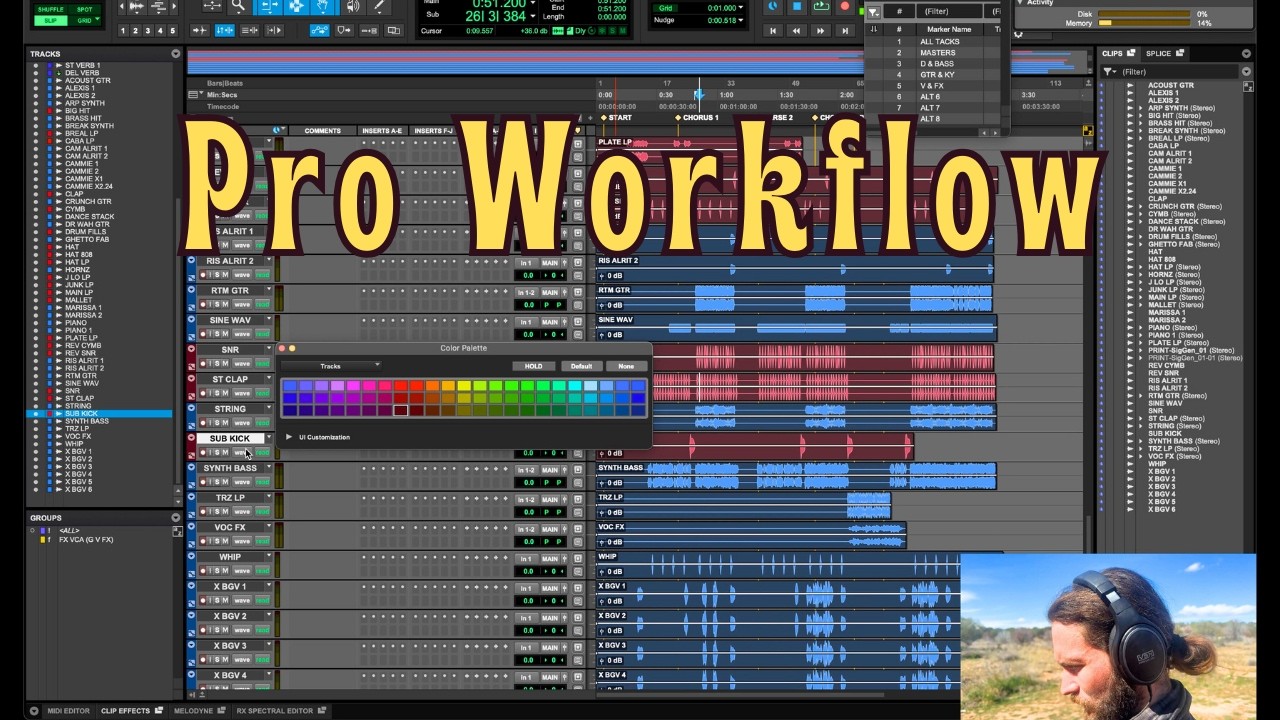Select zoom preset 3

[x=147, y=31]
